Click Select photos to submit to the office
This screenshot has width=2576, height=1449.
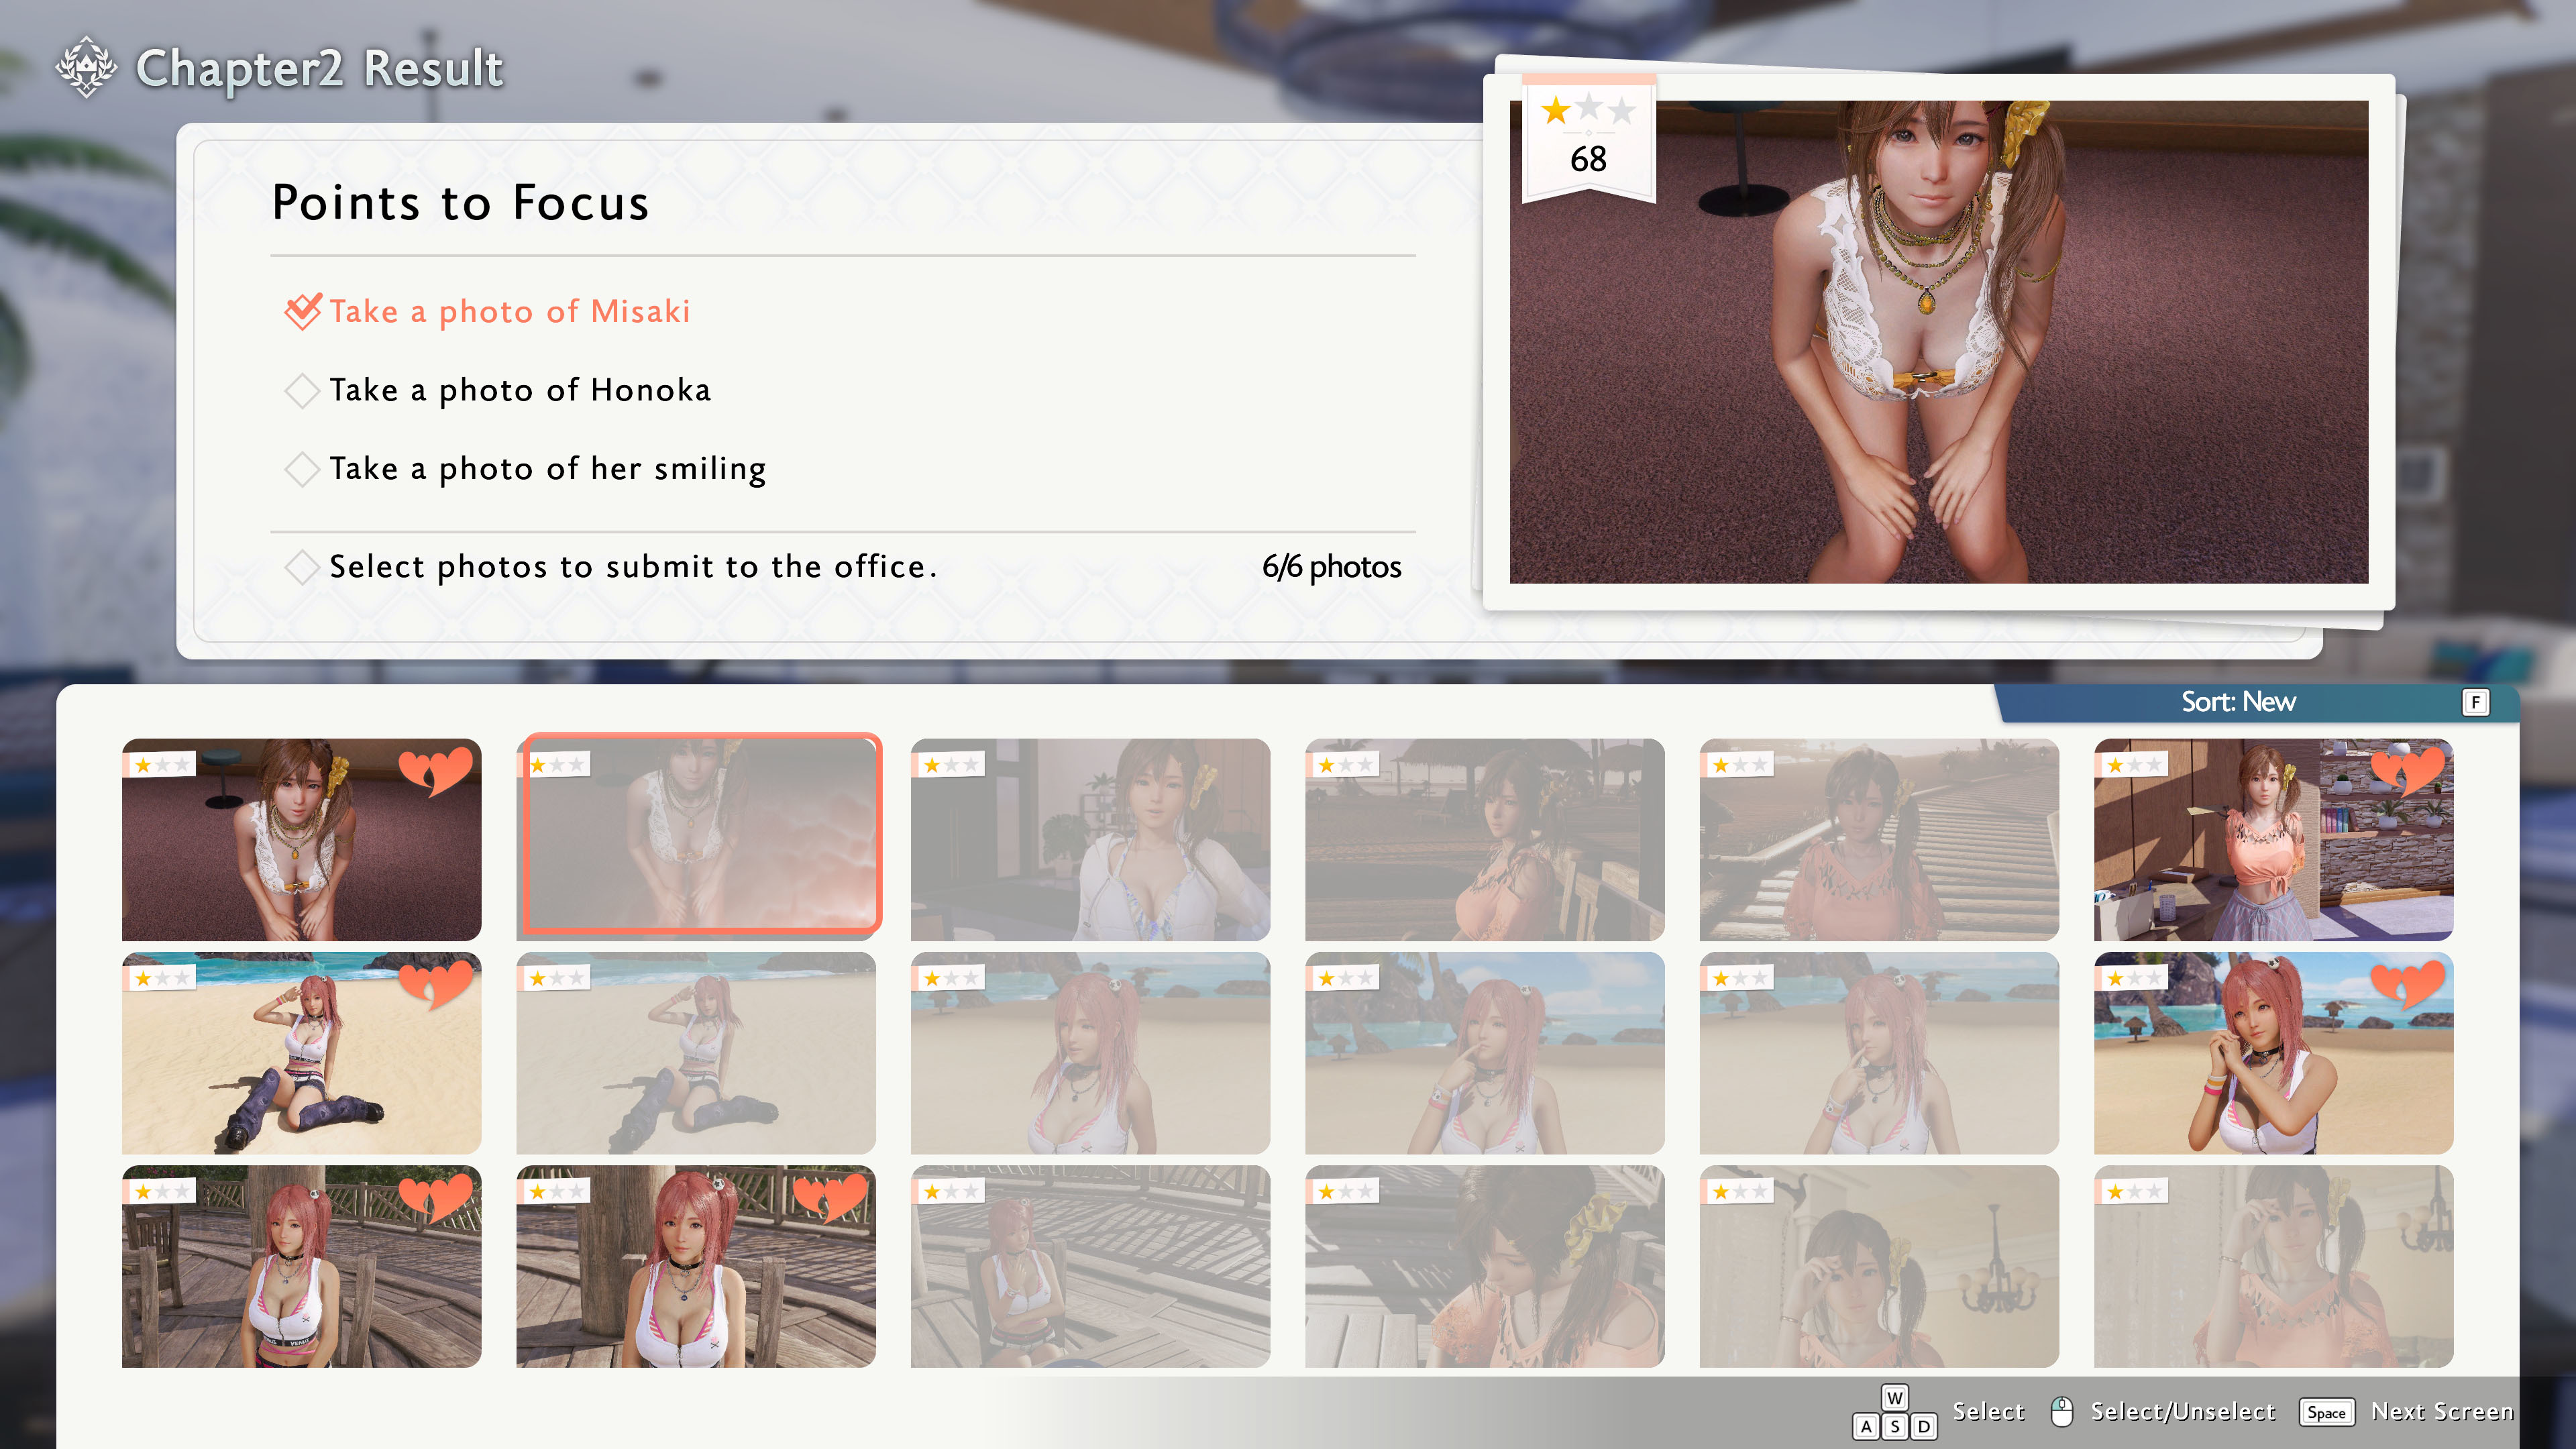click(633, 567)
